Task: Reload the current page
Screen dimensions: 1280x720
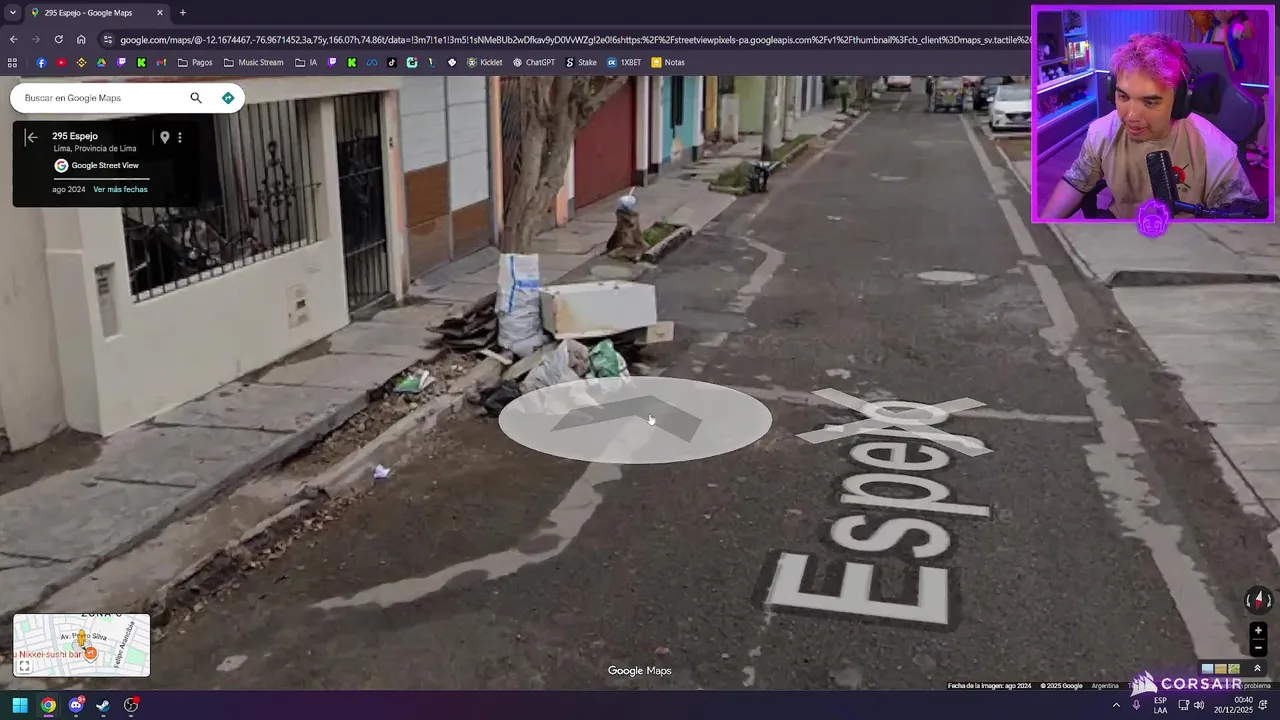Action: tap(58, 40)
